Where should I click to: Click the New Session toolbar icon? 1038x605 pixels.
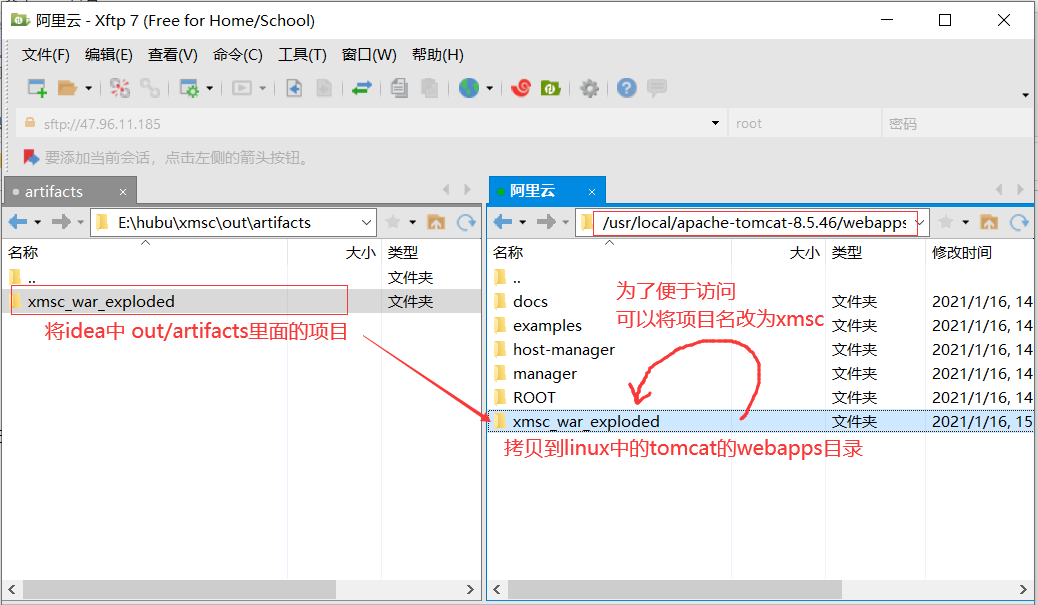click(37, 88)
